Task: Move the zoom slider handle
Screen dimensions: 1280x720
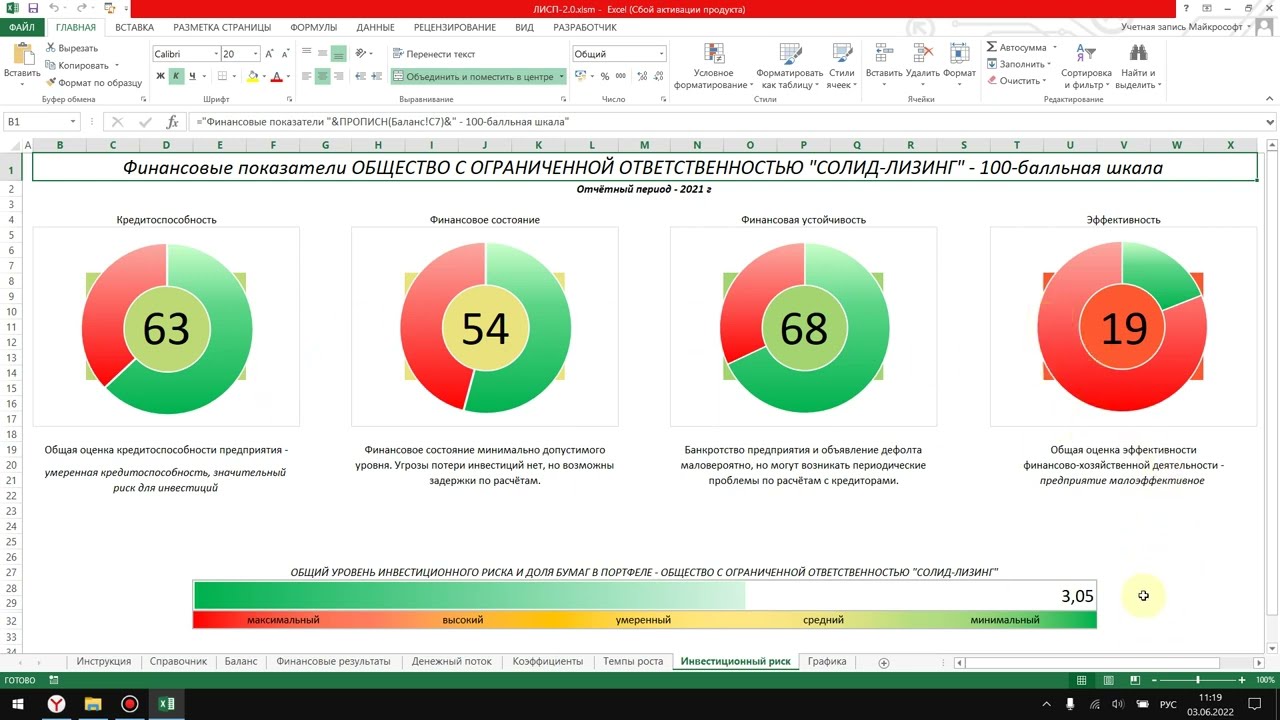Action: coord(1198,680)
